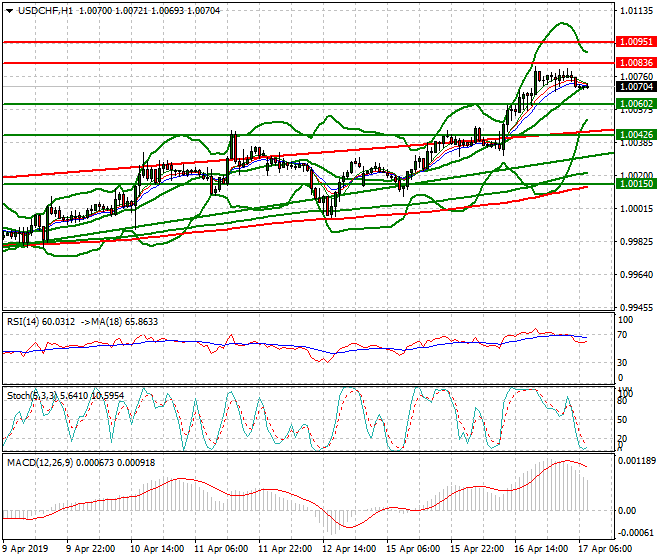Select the green 1.00602 price level label
The height and width of the screenshot is (560, 660).
tap(636, 104)
